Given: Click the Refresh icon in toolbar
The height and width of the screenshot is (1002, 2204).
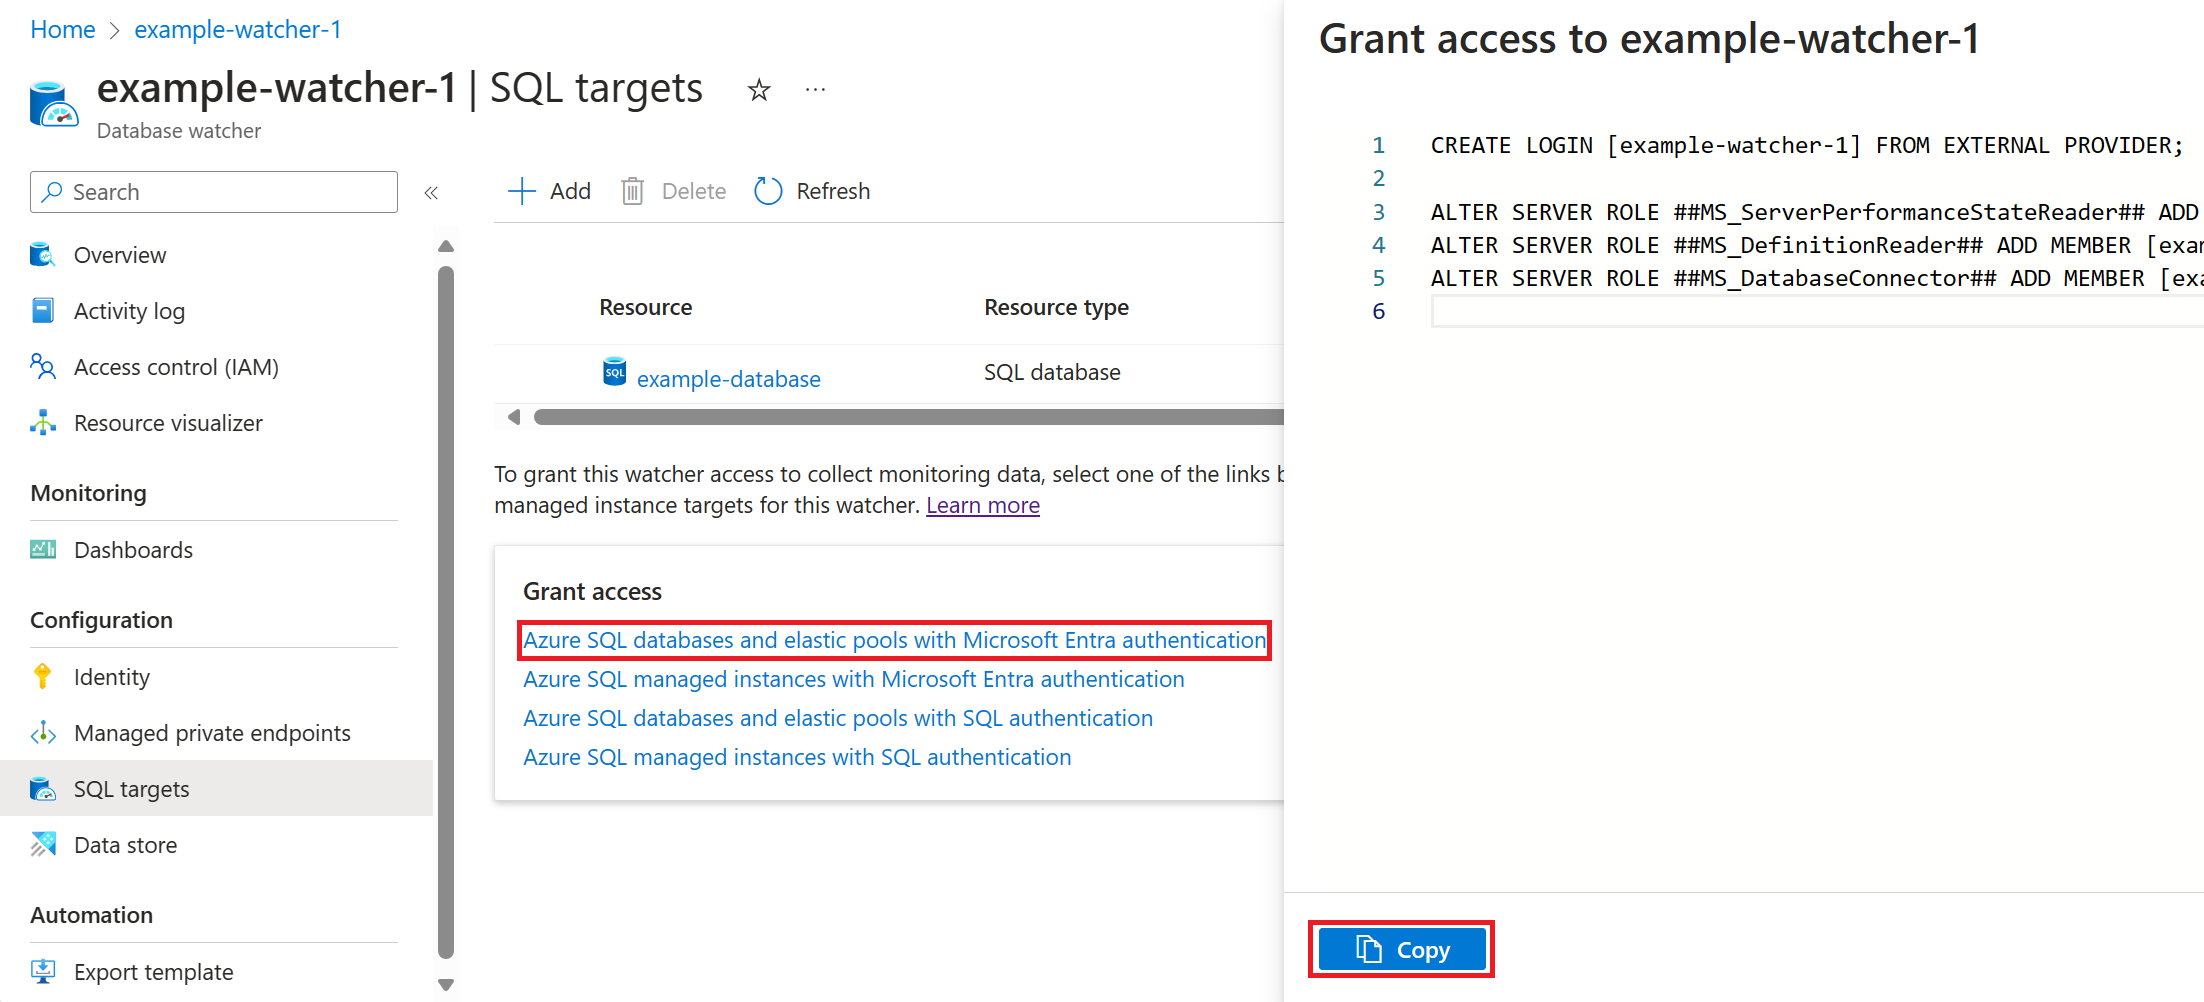Looking at the screenshot, I should click(768, 191).
